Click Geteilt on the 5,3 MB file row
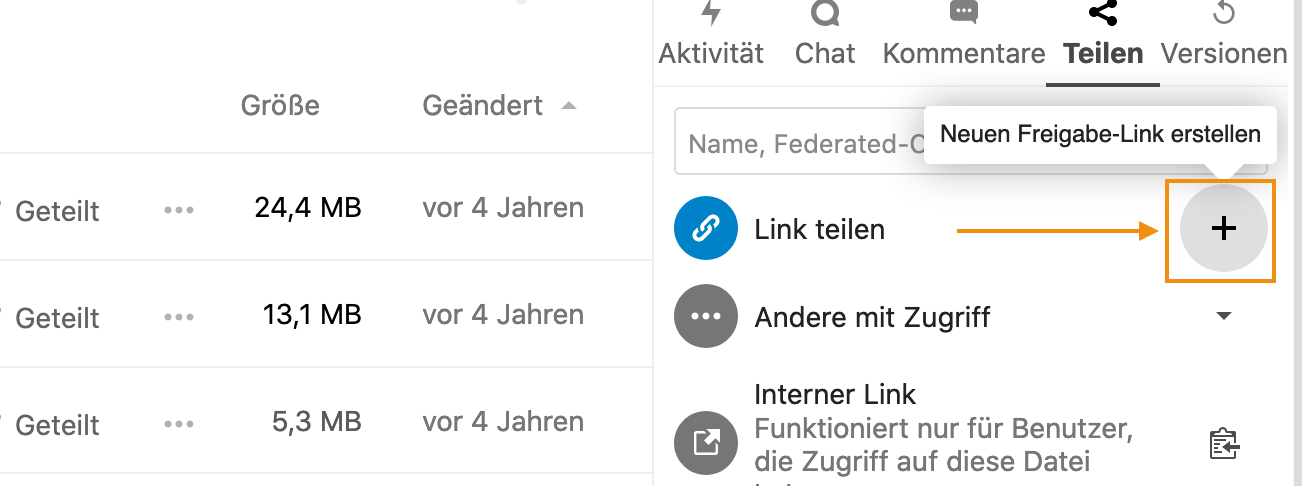Viewport: 1302px width, 486px height. point(57,424)
